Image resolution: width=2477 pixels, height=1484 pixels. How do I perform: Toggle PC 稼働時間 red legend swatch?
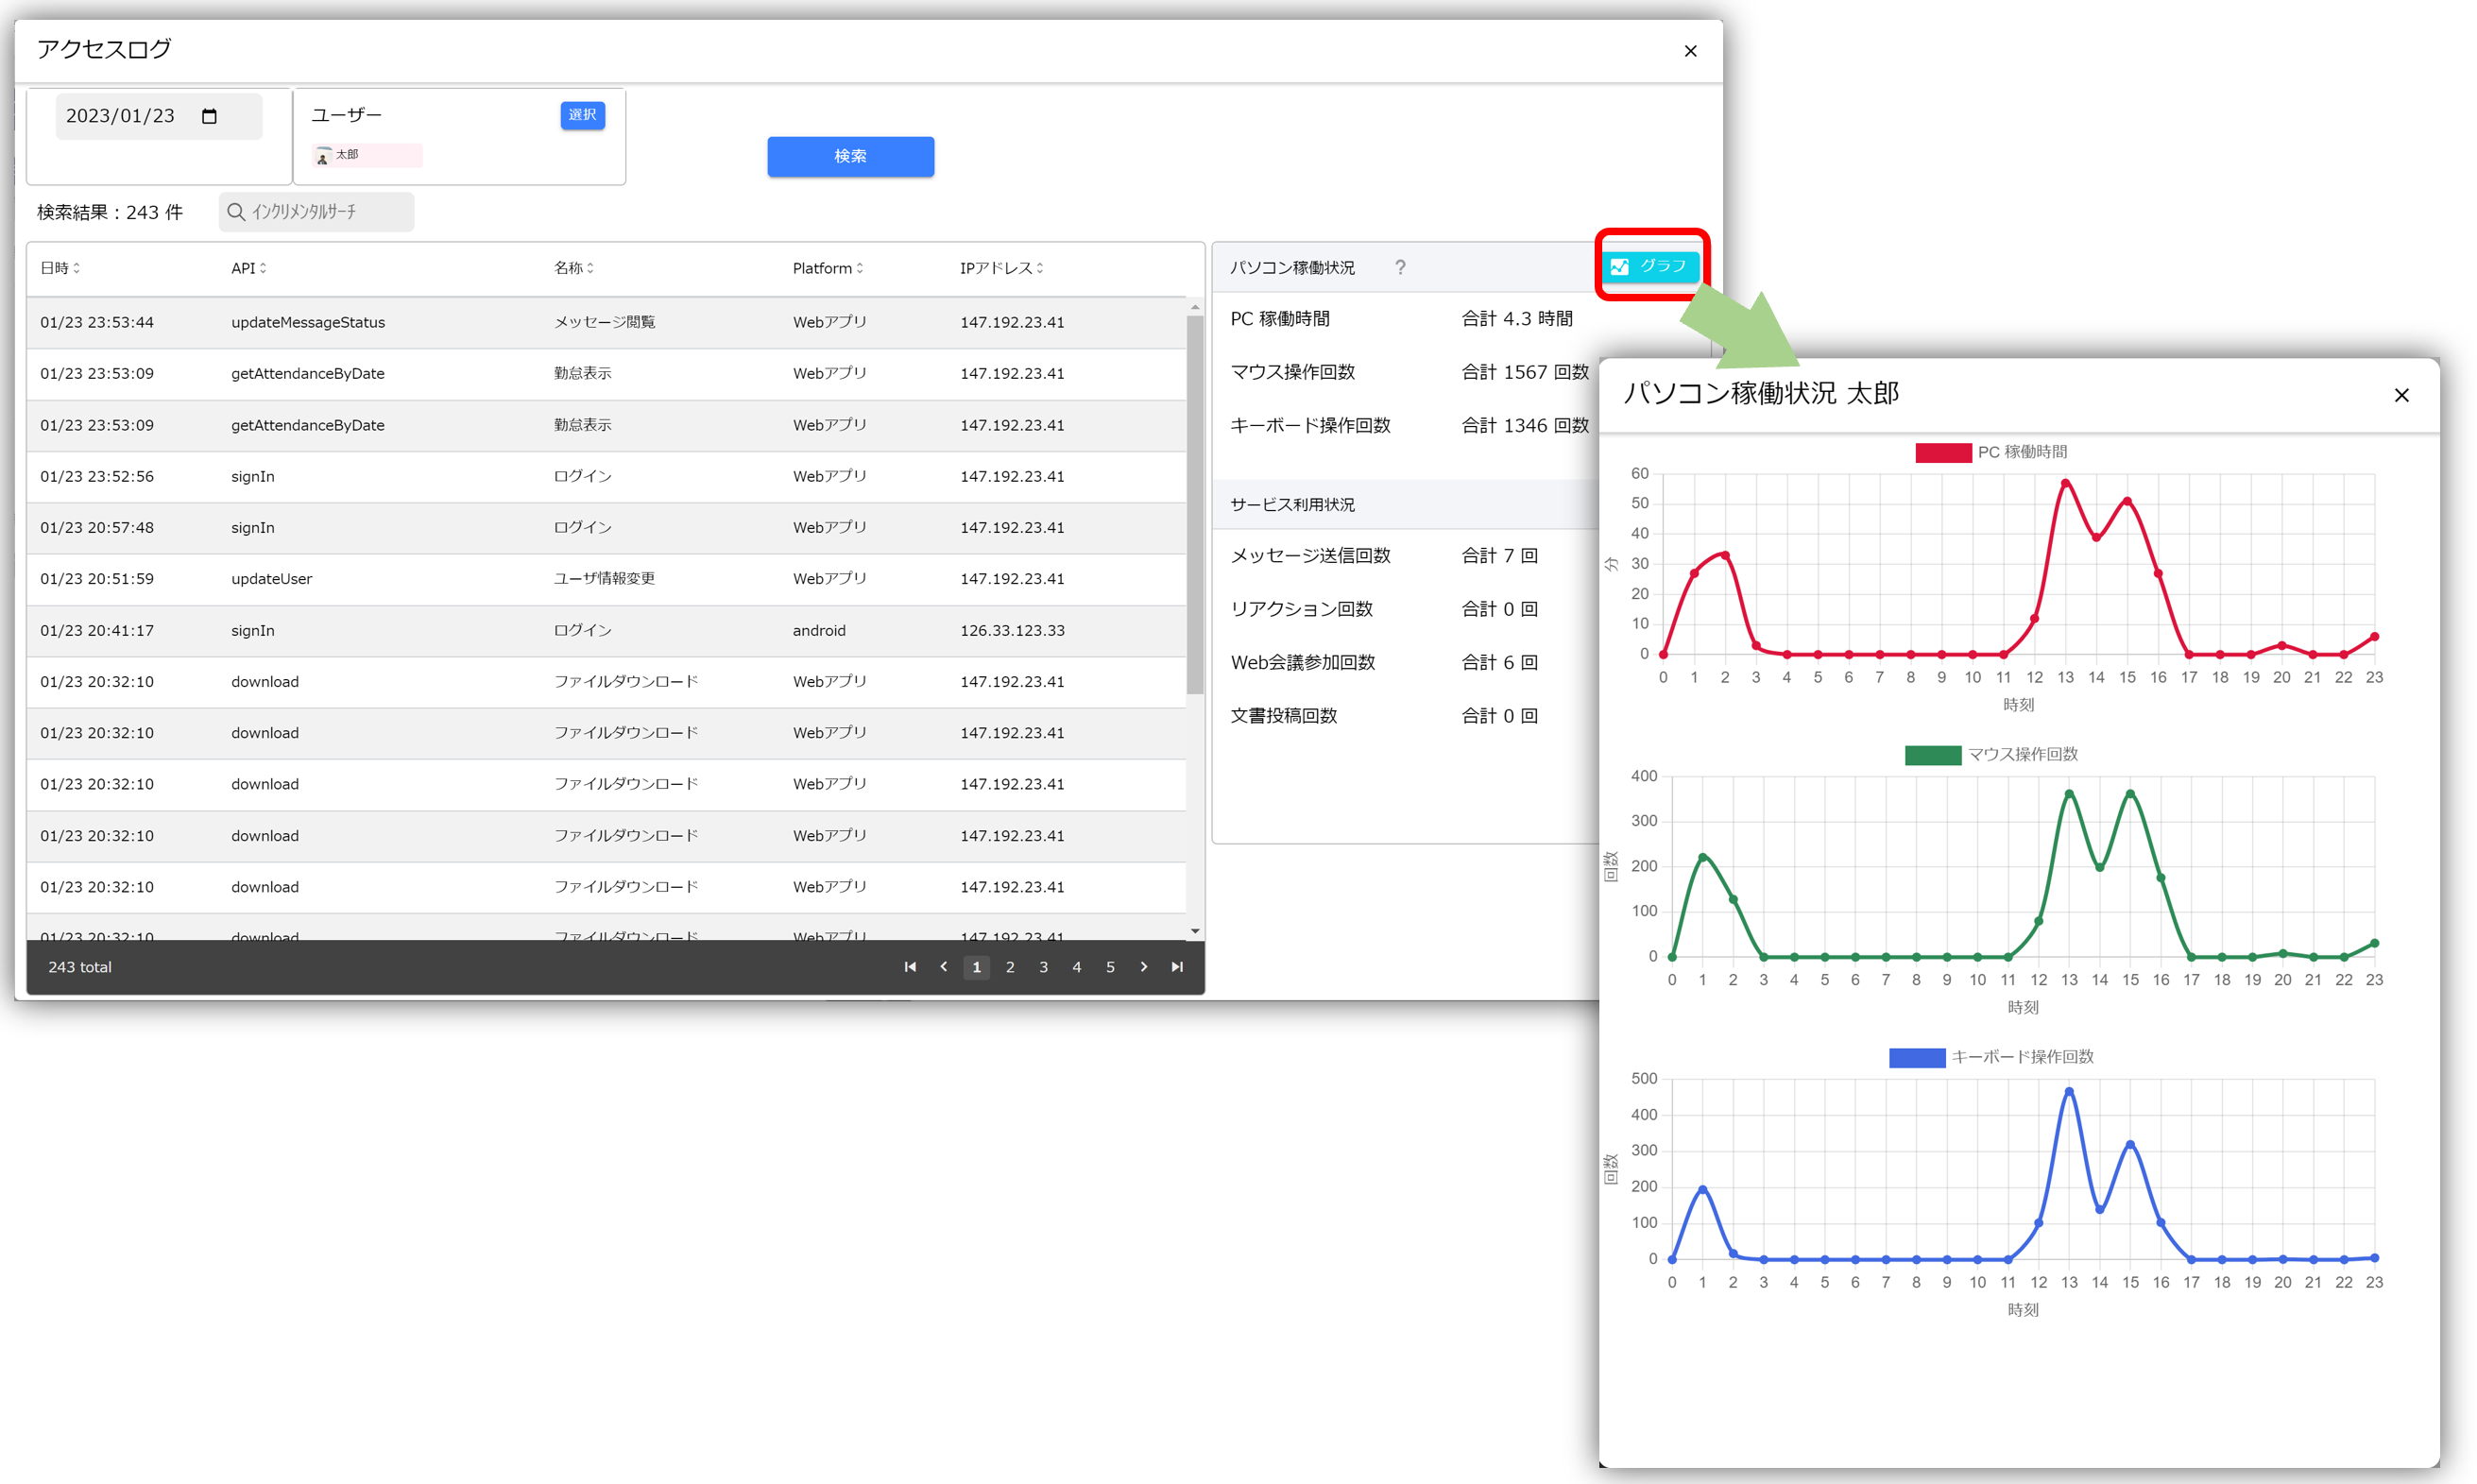pos(1942,452)
